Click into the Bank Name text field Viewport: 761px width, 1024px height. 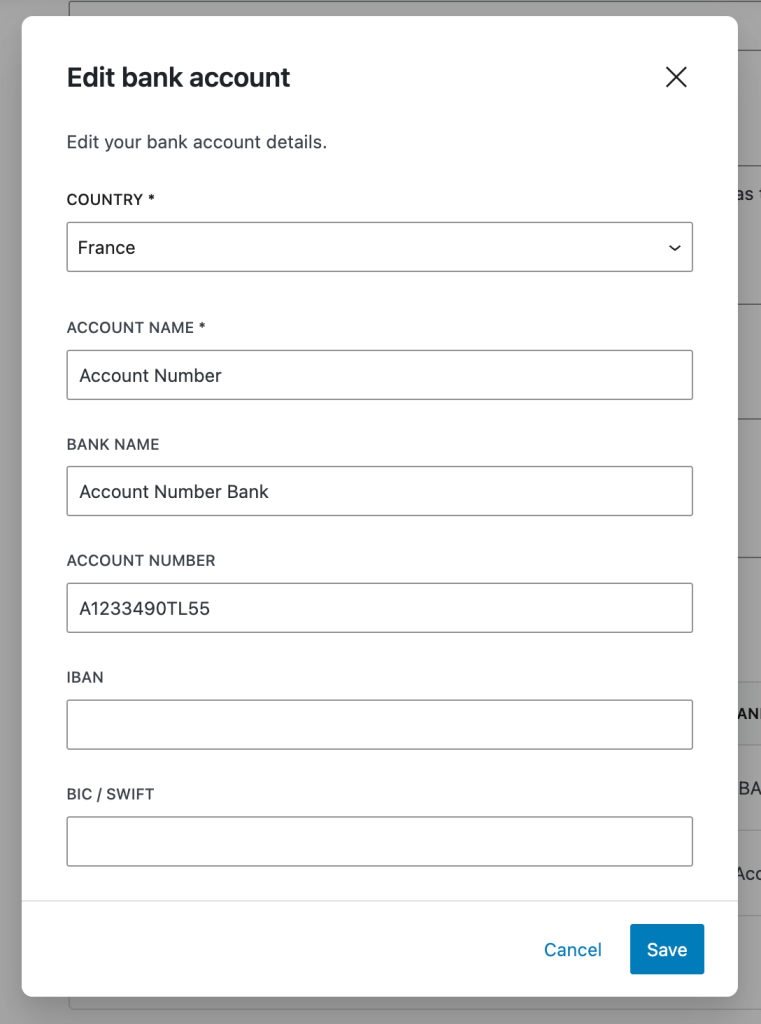[x=379, y=491]
